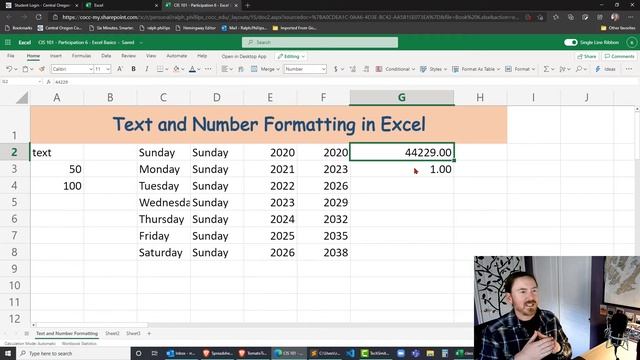Open the Format cells menu

tap(520, 69)
